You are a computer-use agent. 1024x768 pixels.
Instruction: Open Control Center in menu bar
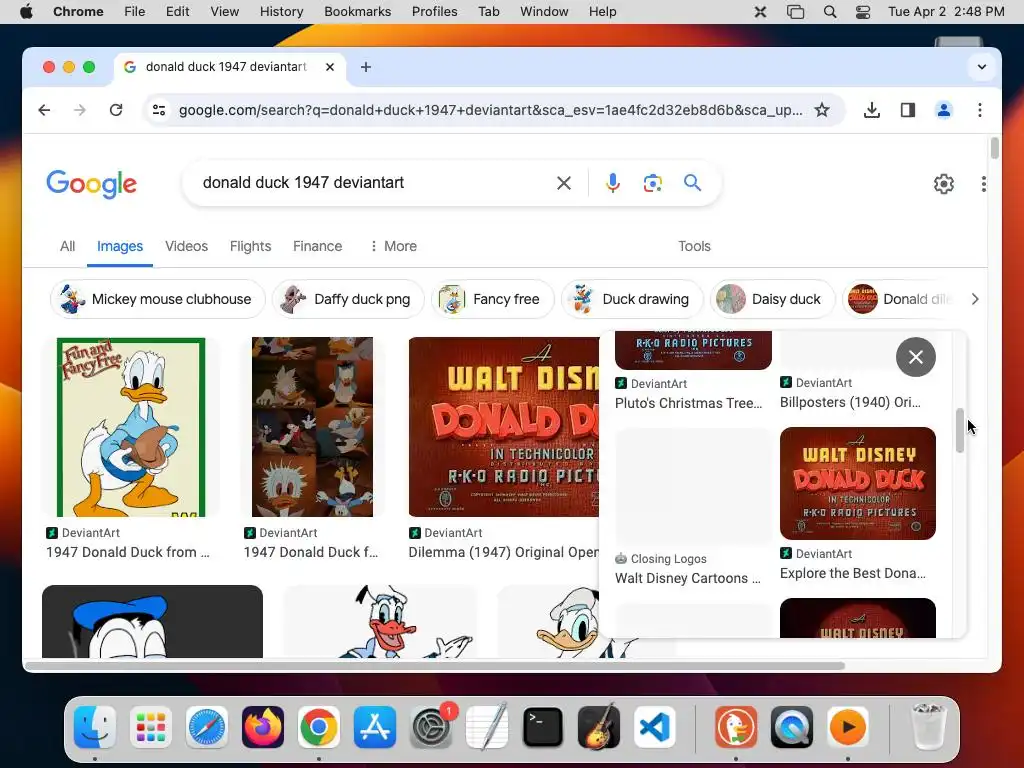coord(863,12)
